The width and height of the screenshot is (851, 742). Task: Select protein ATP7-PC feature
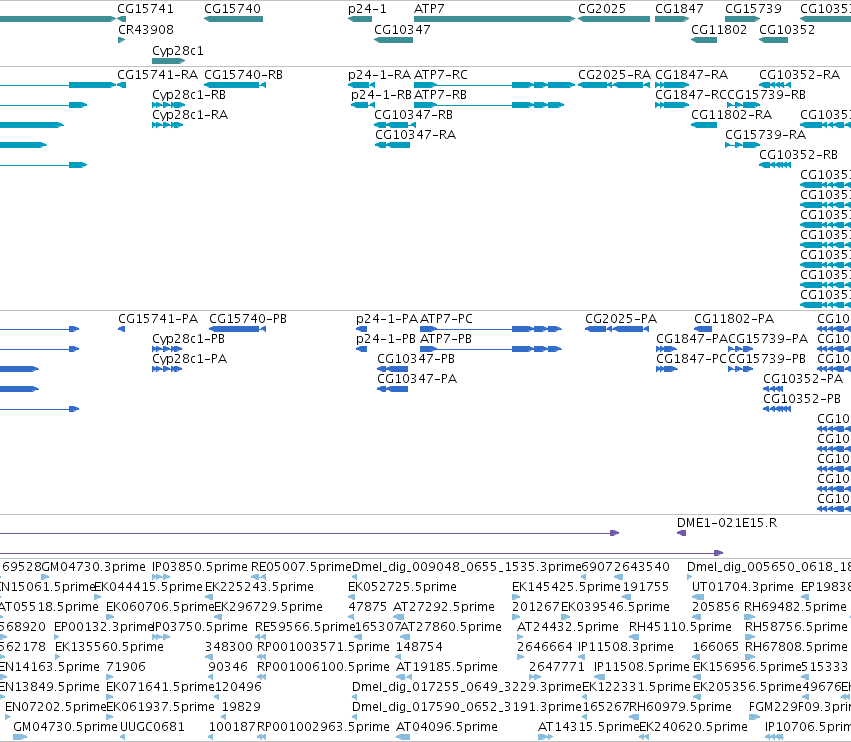pos(491,329)
